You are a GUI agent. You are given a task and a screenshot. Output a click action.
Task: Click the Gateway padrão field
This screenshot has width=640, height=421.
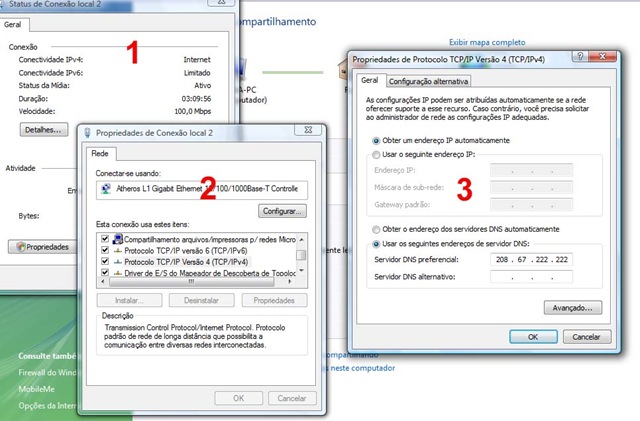coord(531,205)
